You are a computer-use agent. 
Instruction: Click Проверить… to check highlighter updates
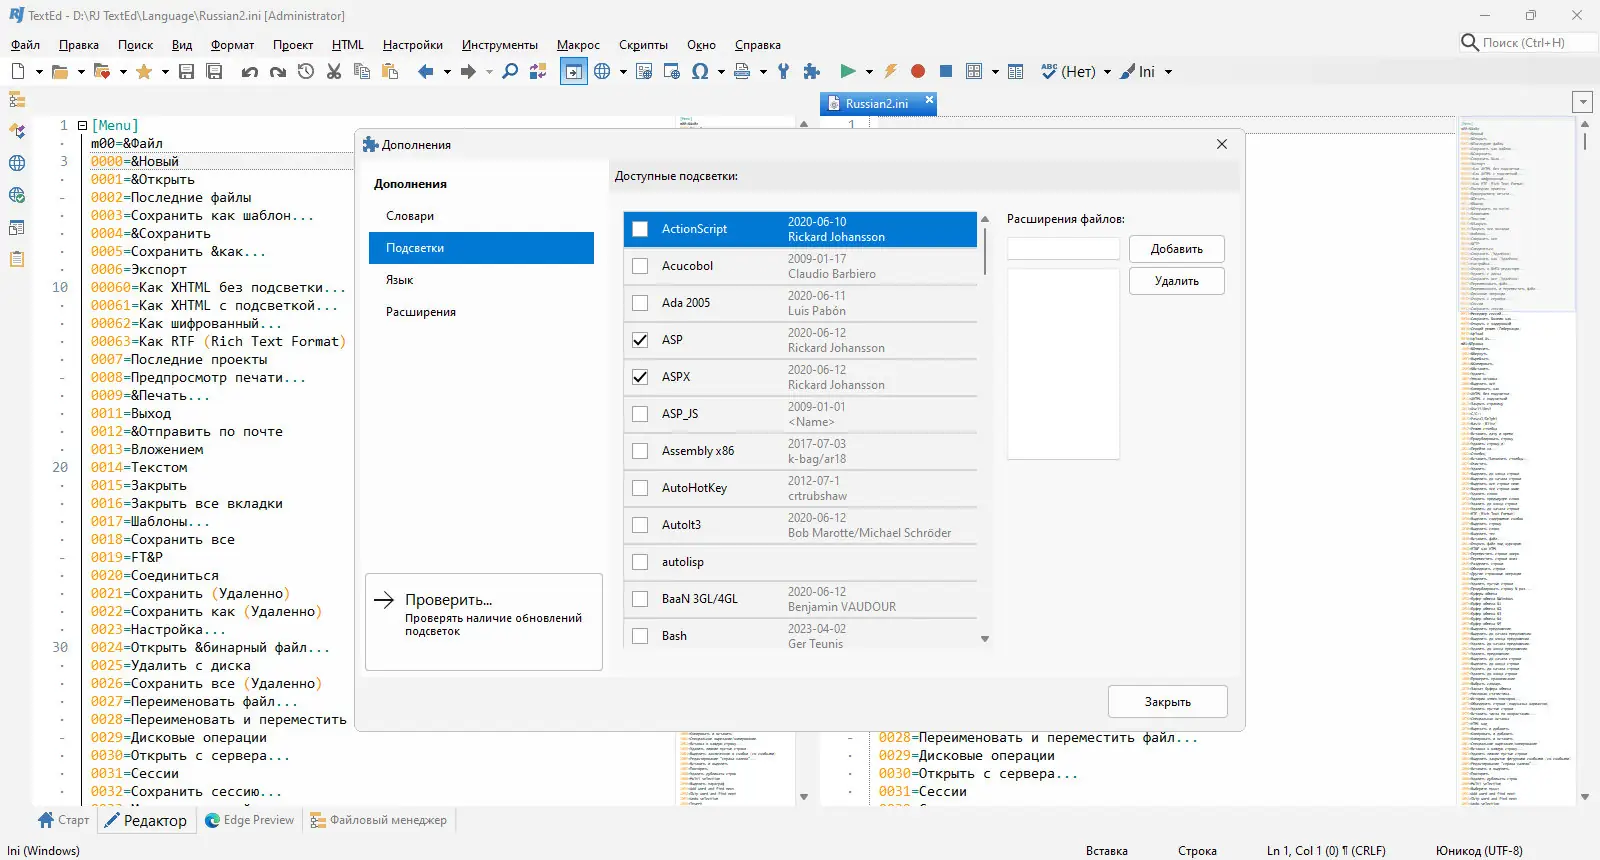click(x=484, y=622)
